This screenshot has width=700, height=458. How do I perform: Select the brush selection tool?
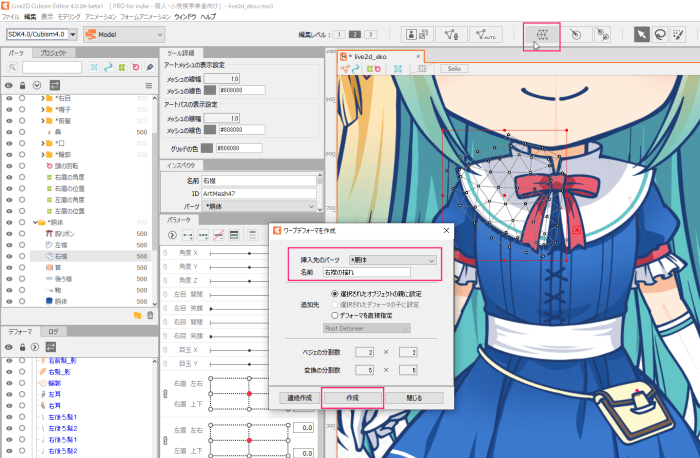[678, 34]
